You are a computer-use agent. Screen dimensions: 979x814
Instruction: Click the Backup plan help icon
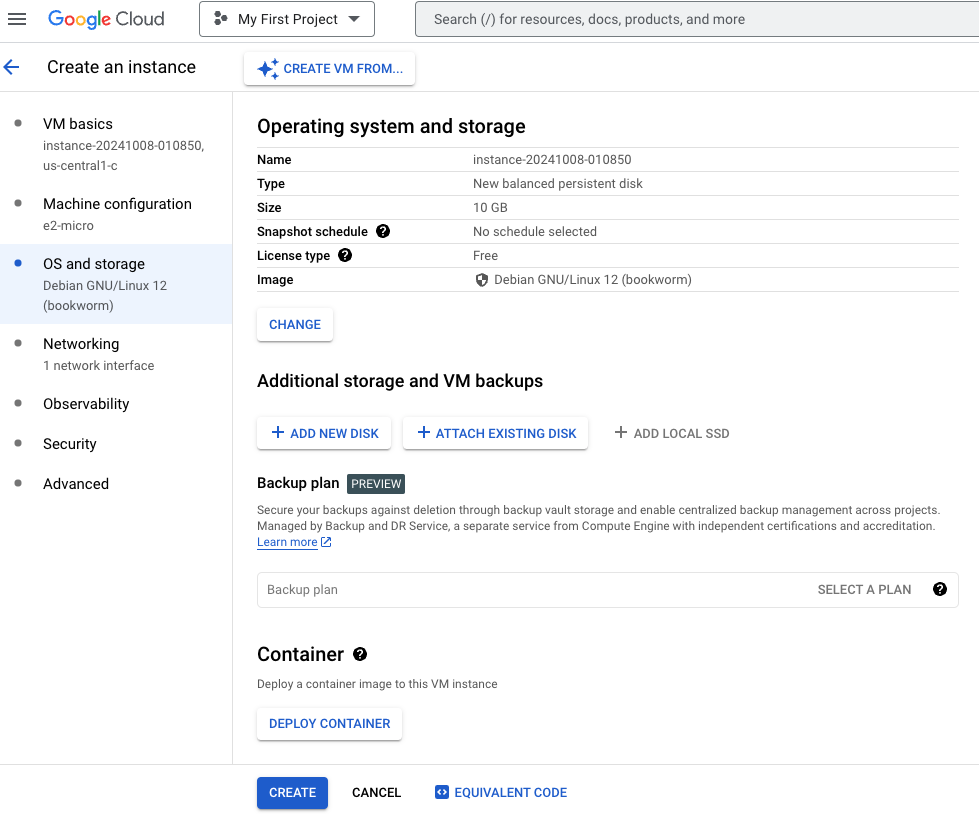click(x=940, y=589)
